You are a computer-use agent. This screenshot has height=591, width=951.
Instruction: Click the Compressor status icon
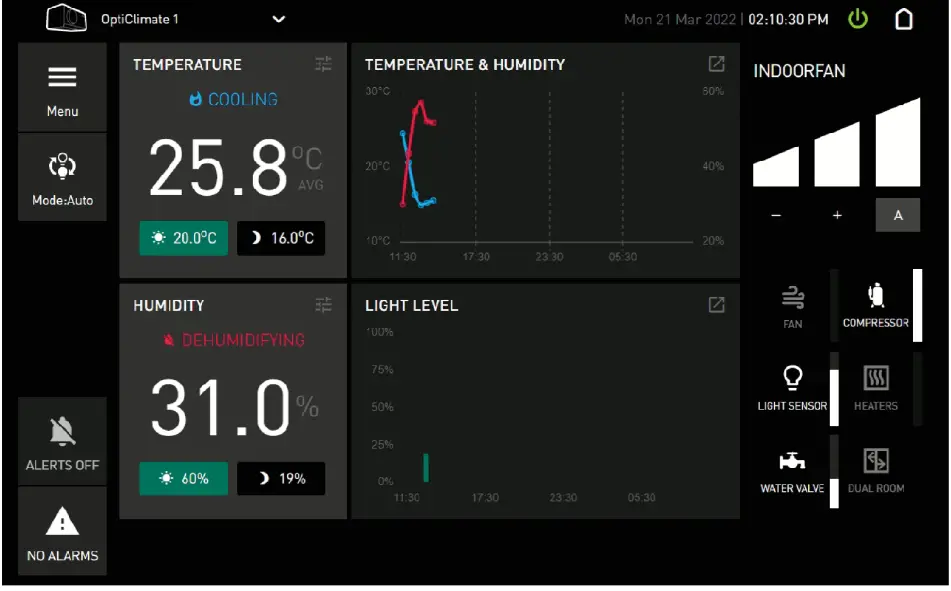click(876, 296)
